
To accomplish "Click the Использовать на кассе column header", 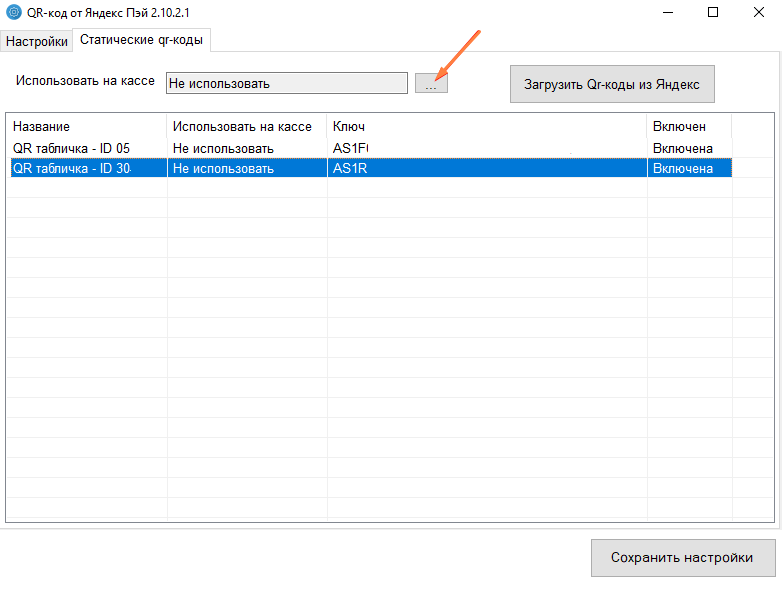I will point(246,127).
